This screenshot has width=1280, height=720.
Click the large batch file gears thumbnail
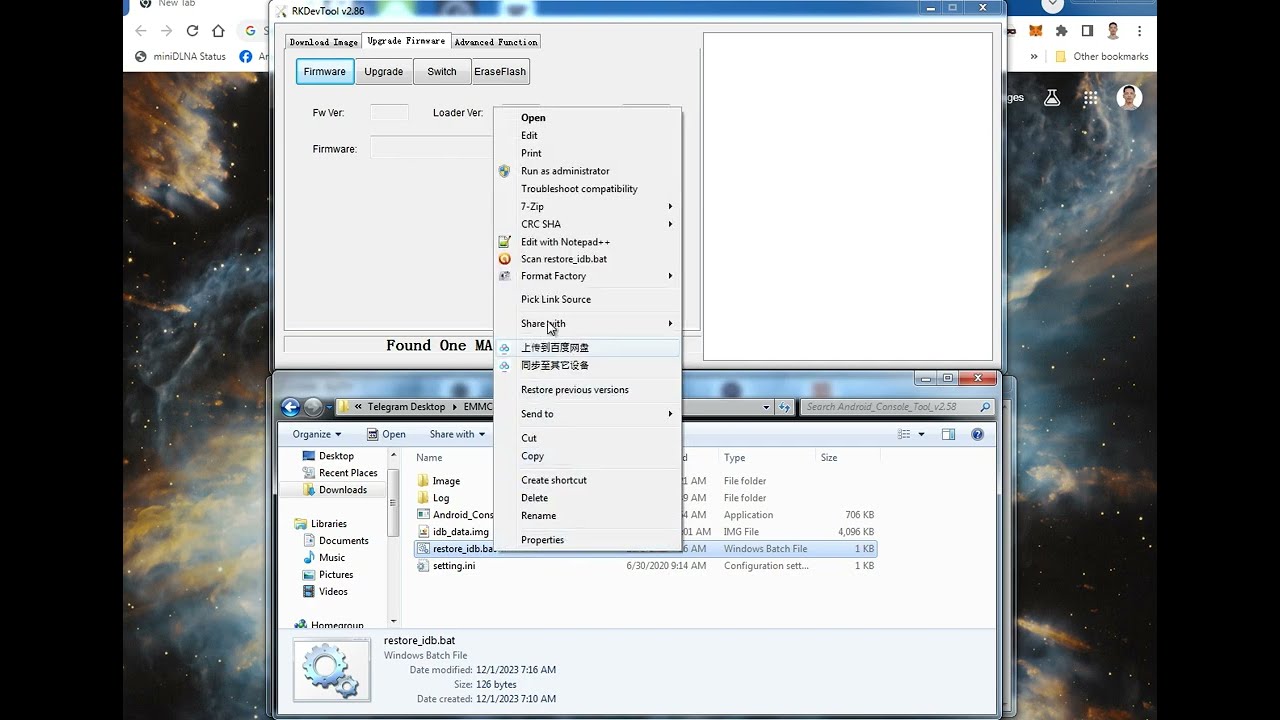pos(331,670)
